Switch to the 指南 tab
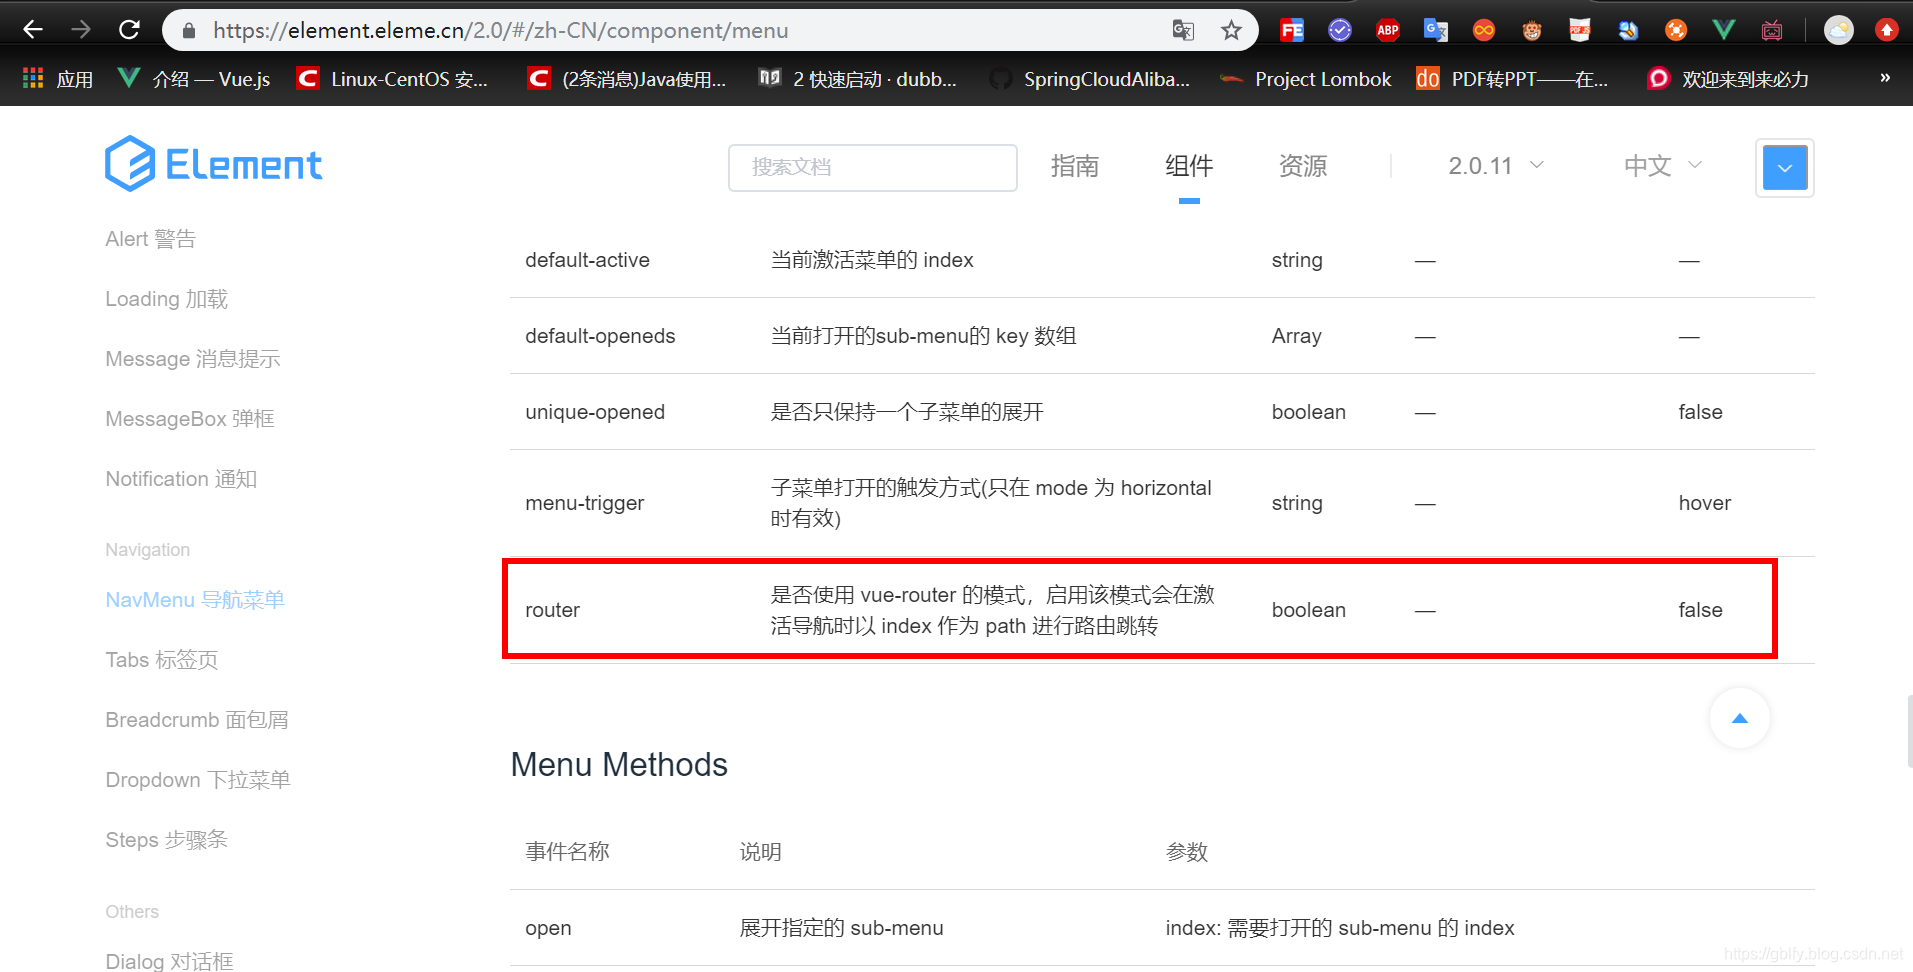Viewport: 1913px width, 972px height. pyautogui.click(x=1075, y=166)
